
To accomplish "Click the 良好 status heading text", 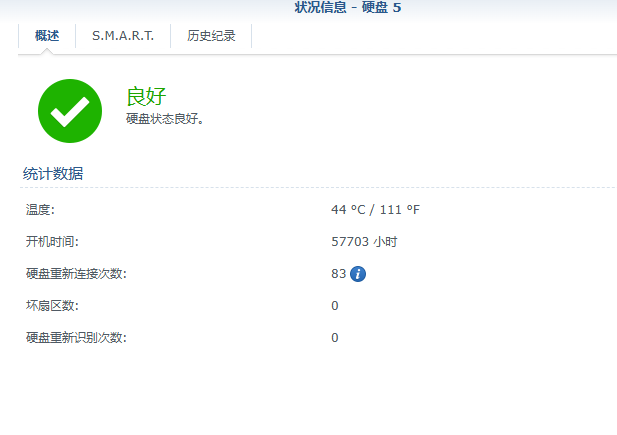I will click(146, 96).
